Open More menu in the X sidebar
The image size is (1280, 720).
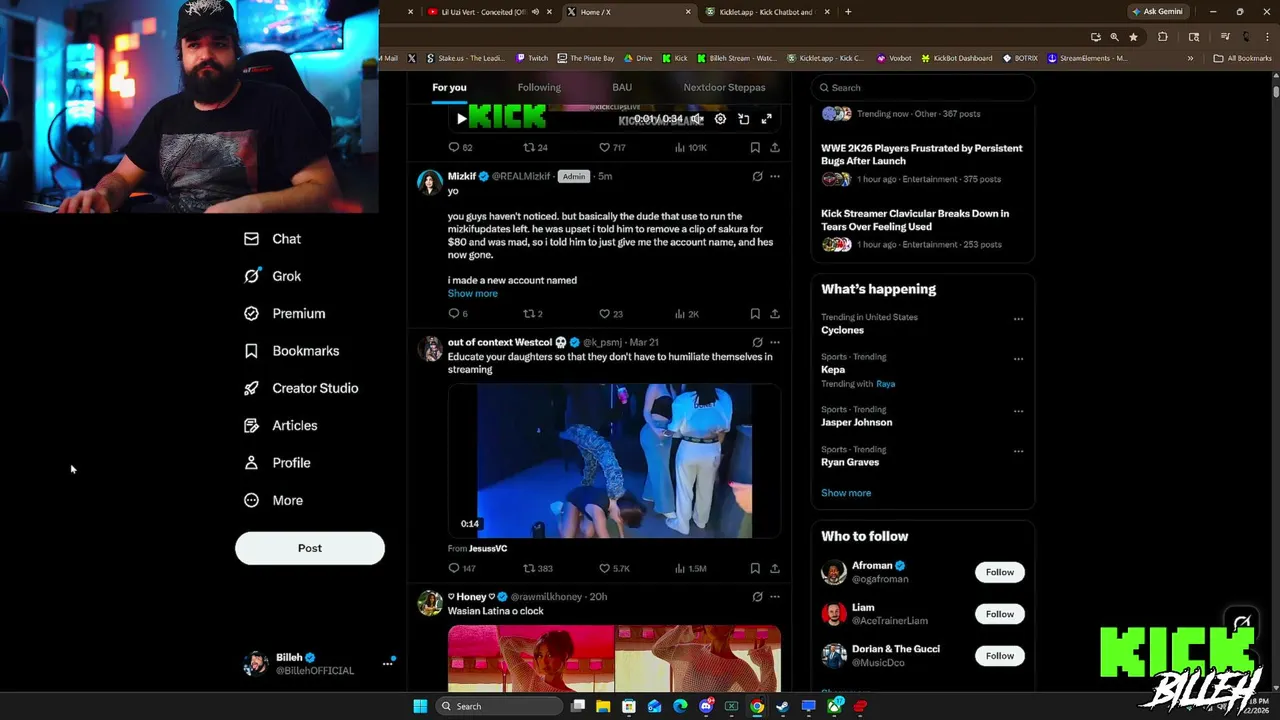[273, 500]
